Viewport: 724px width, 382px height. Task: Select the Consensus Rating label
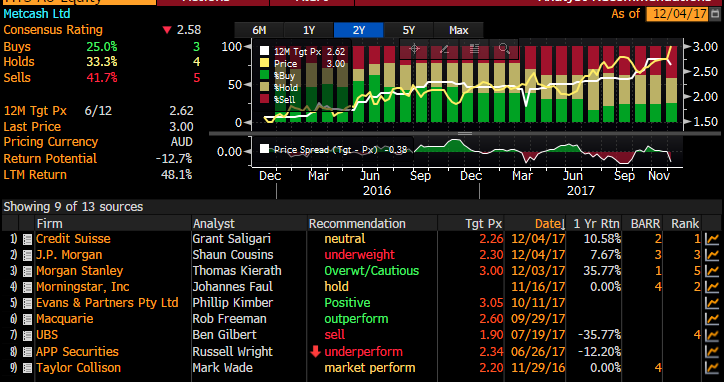tap(53, 30)
